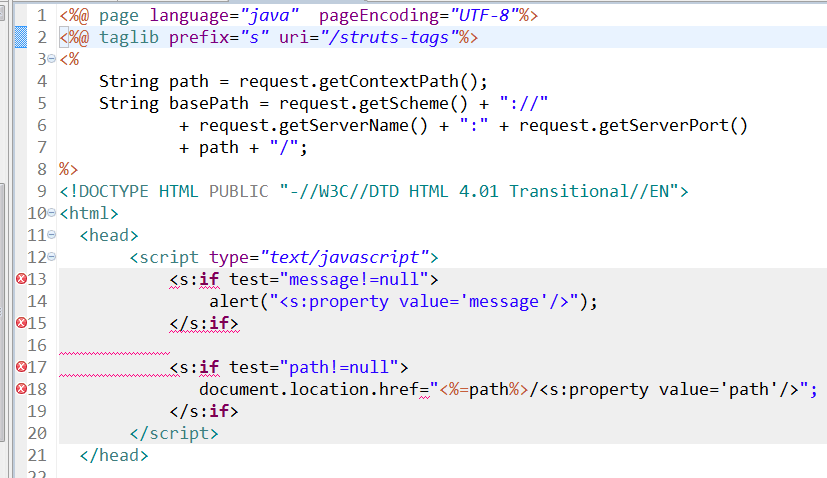Click "getContextPath" on line 4
The image size is (827, 478).
pos(389,81)
